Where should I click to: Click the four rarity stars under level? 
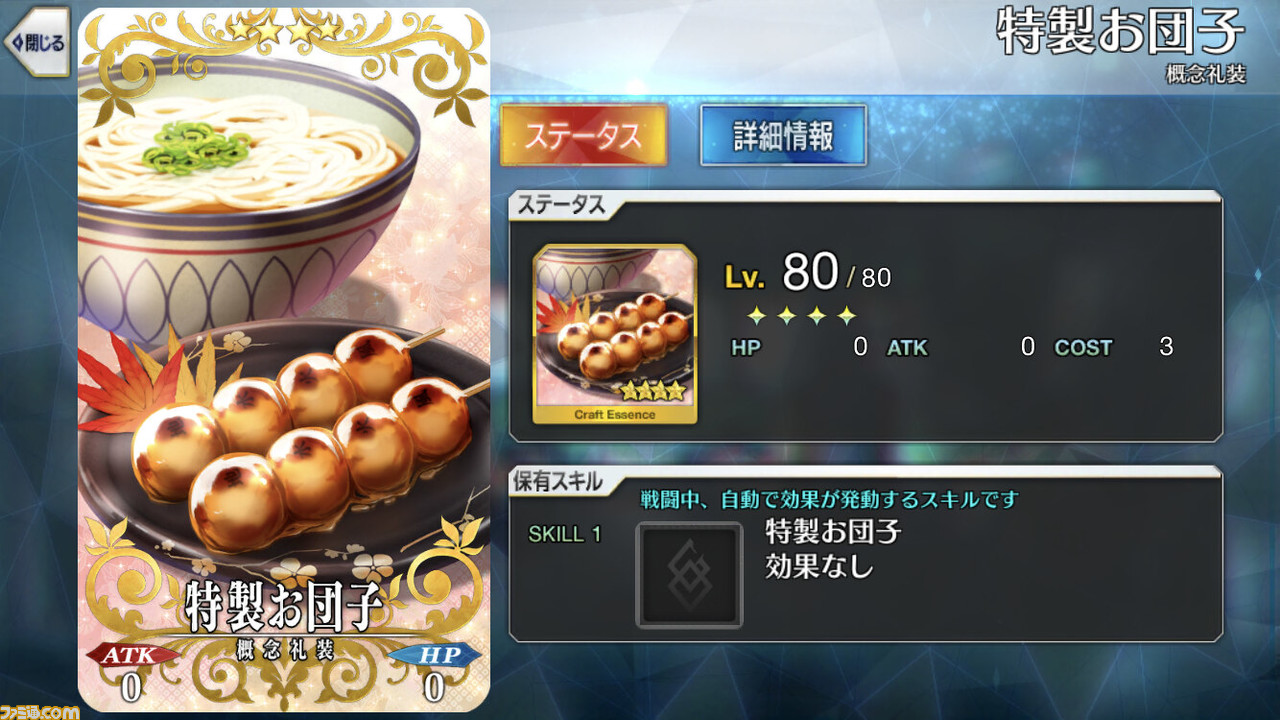click(x=802, y=316)
